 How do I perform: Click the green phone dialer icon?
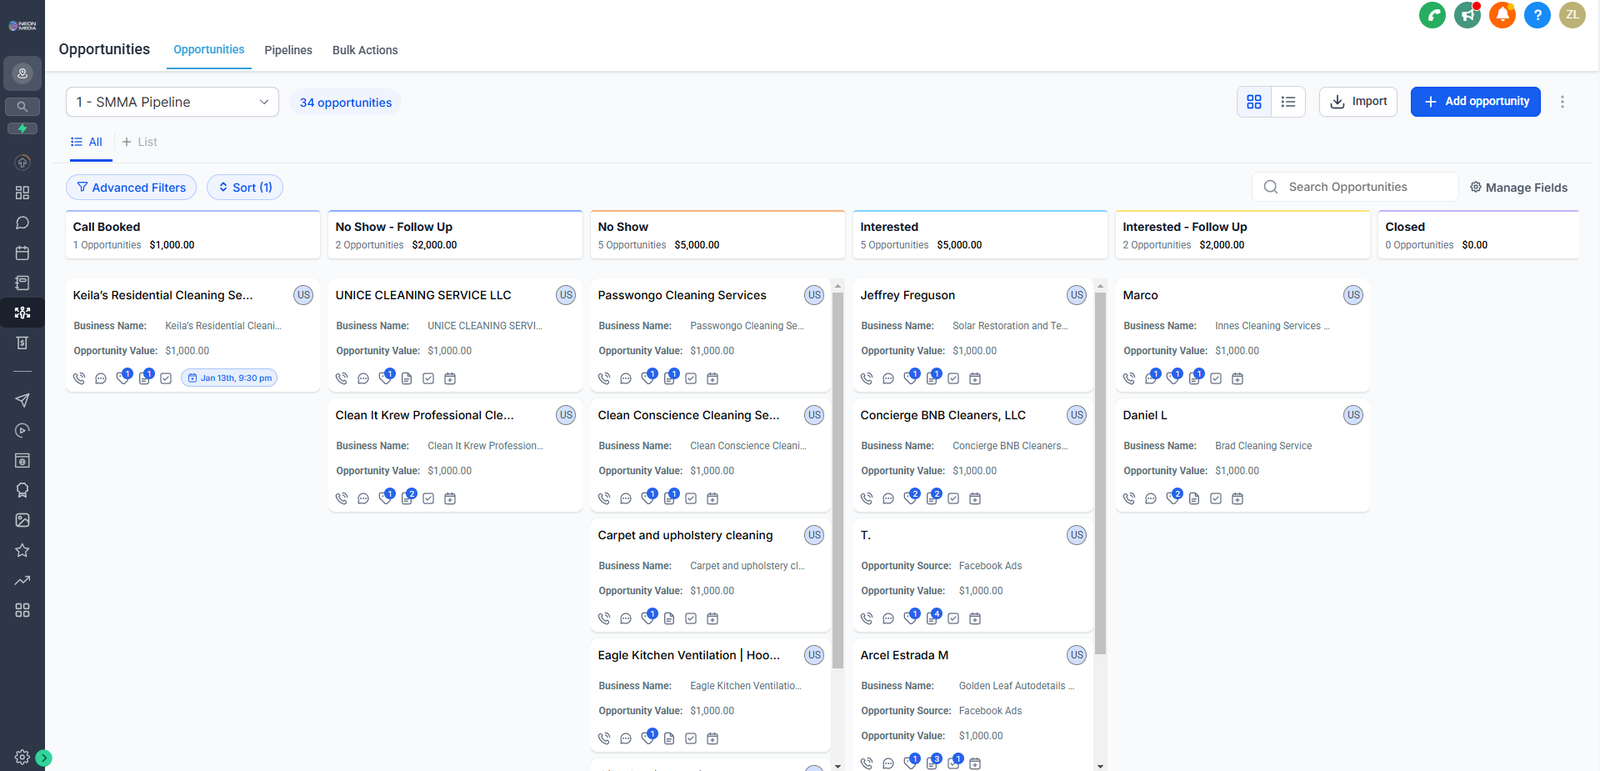1432,15
